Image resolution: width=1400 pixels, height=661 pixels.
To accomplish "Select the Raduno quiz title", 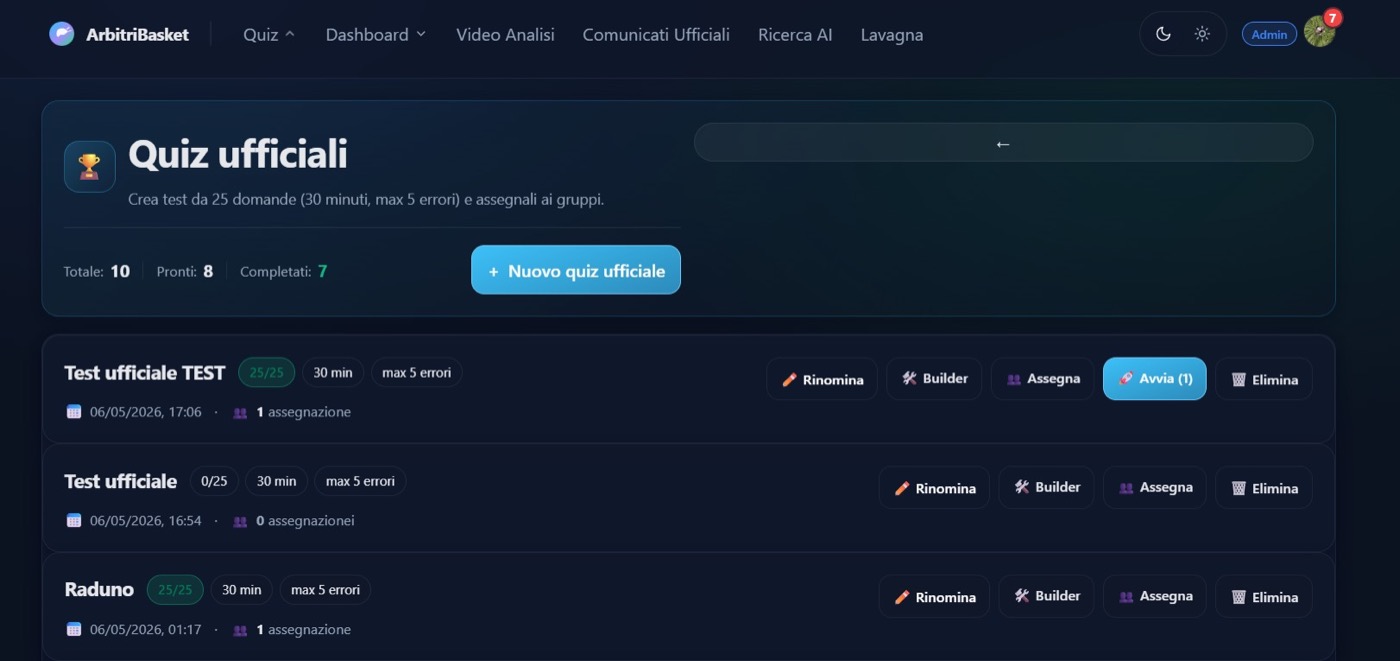I will pos(99,589).
